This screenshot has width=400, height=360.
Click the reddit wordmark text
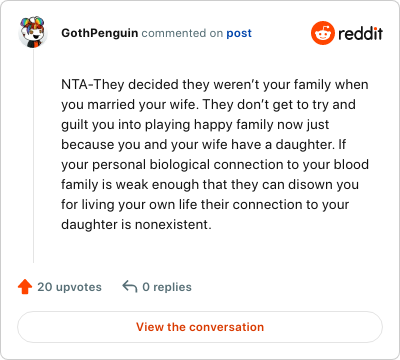360,33
